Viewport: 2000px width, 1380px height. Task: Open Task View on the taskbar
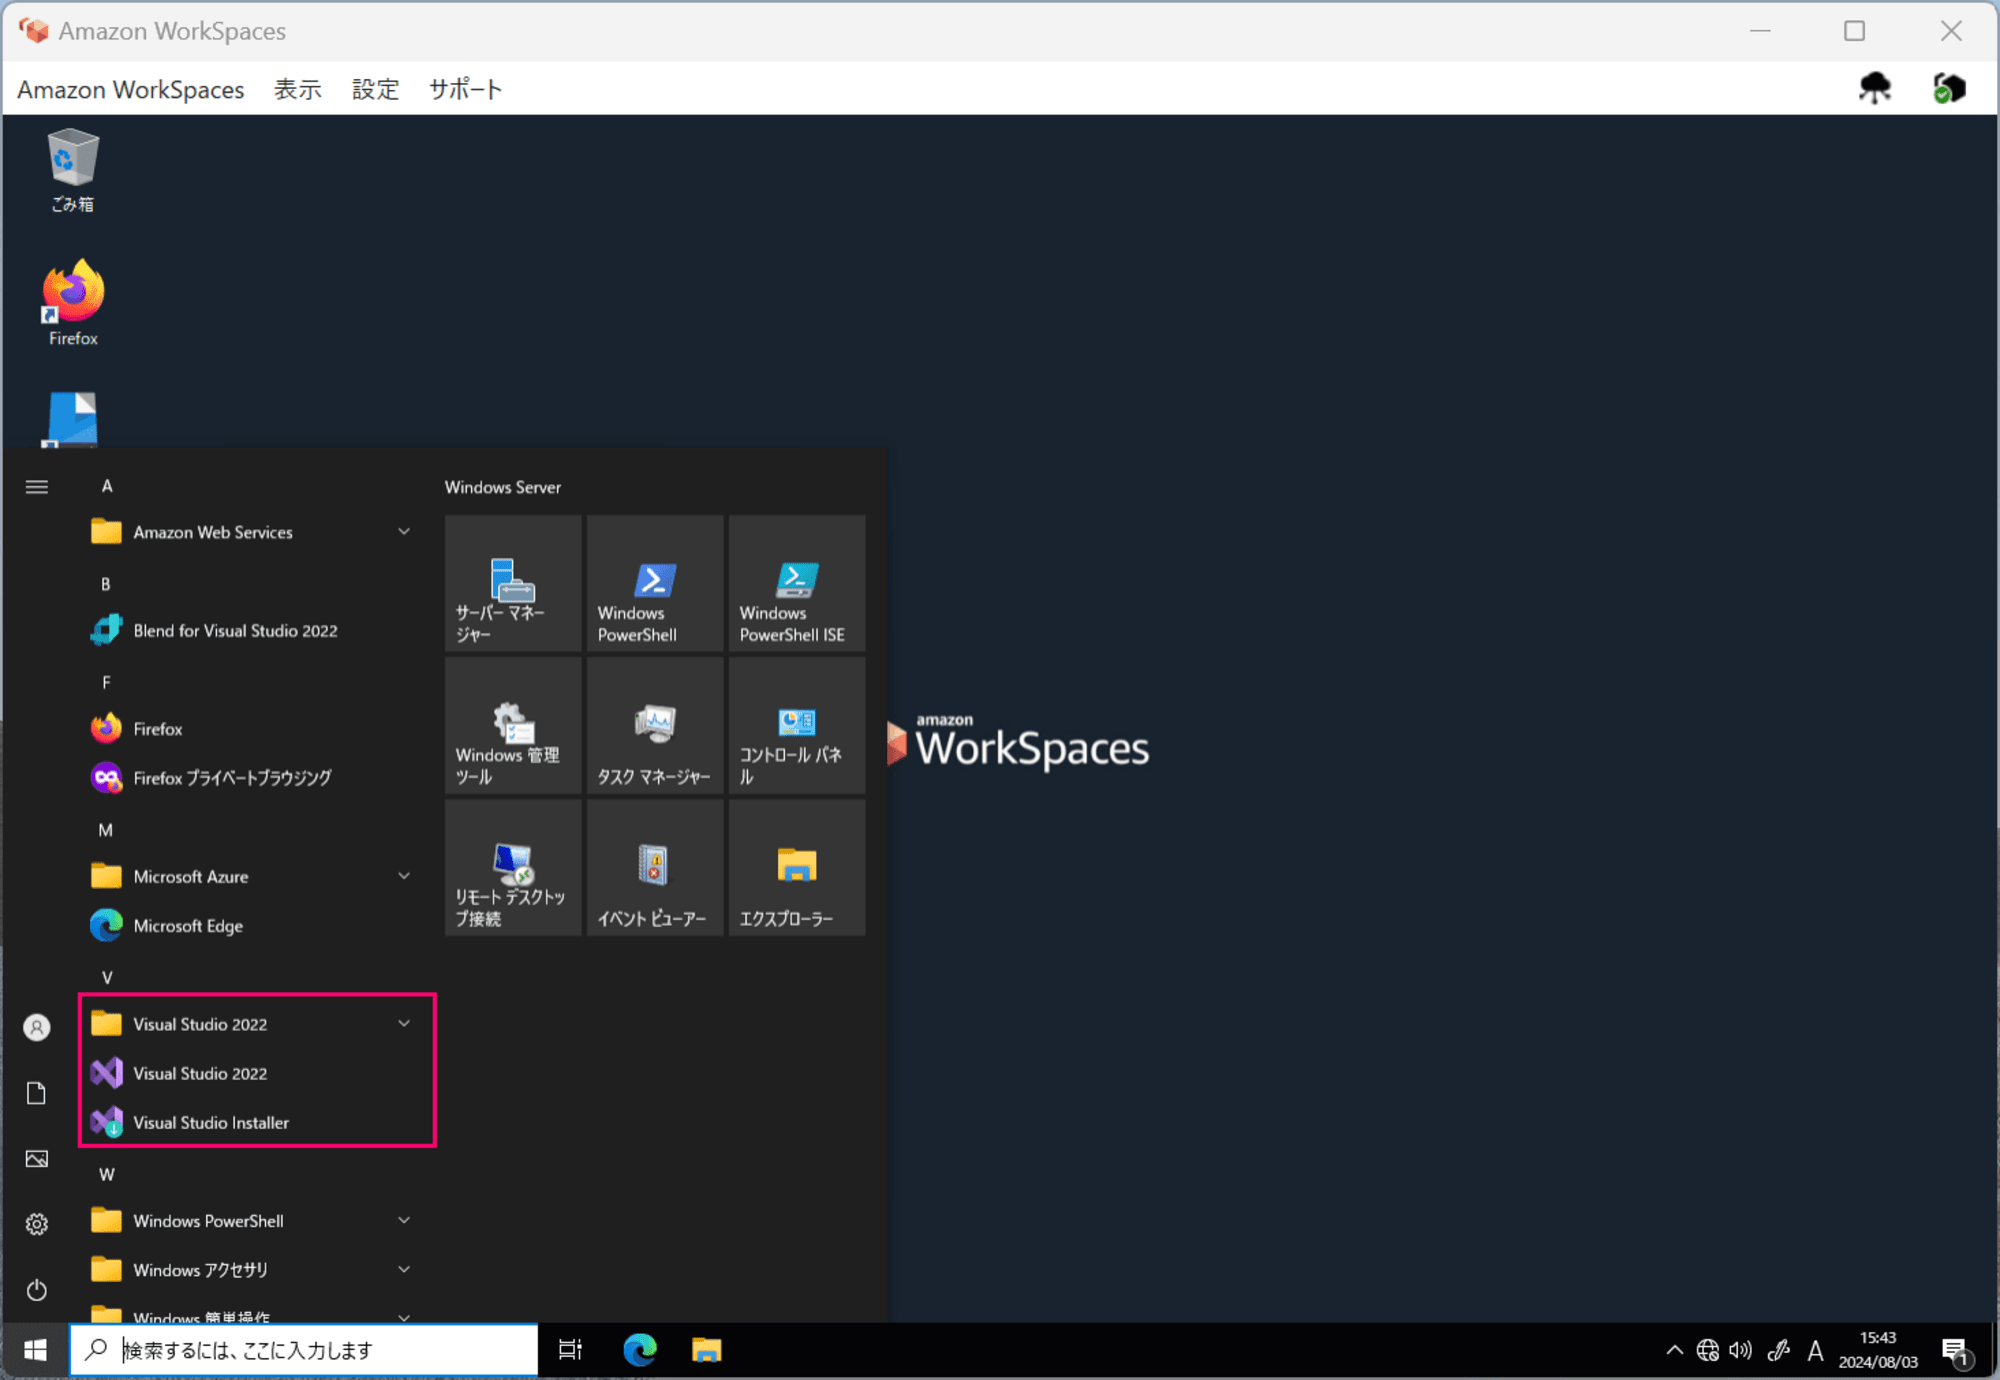click(570, 1350)
